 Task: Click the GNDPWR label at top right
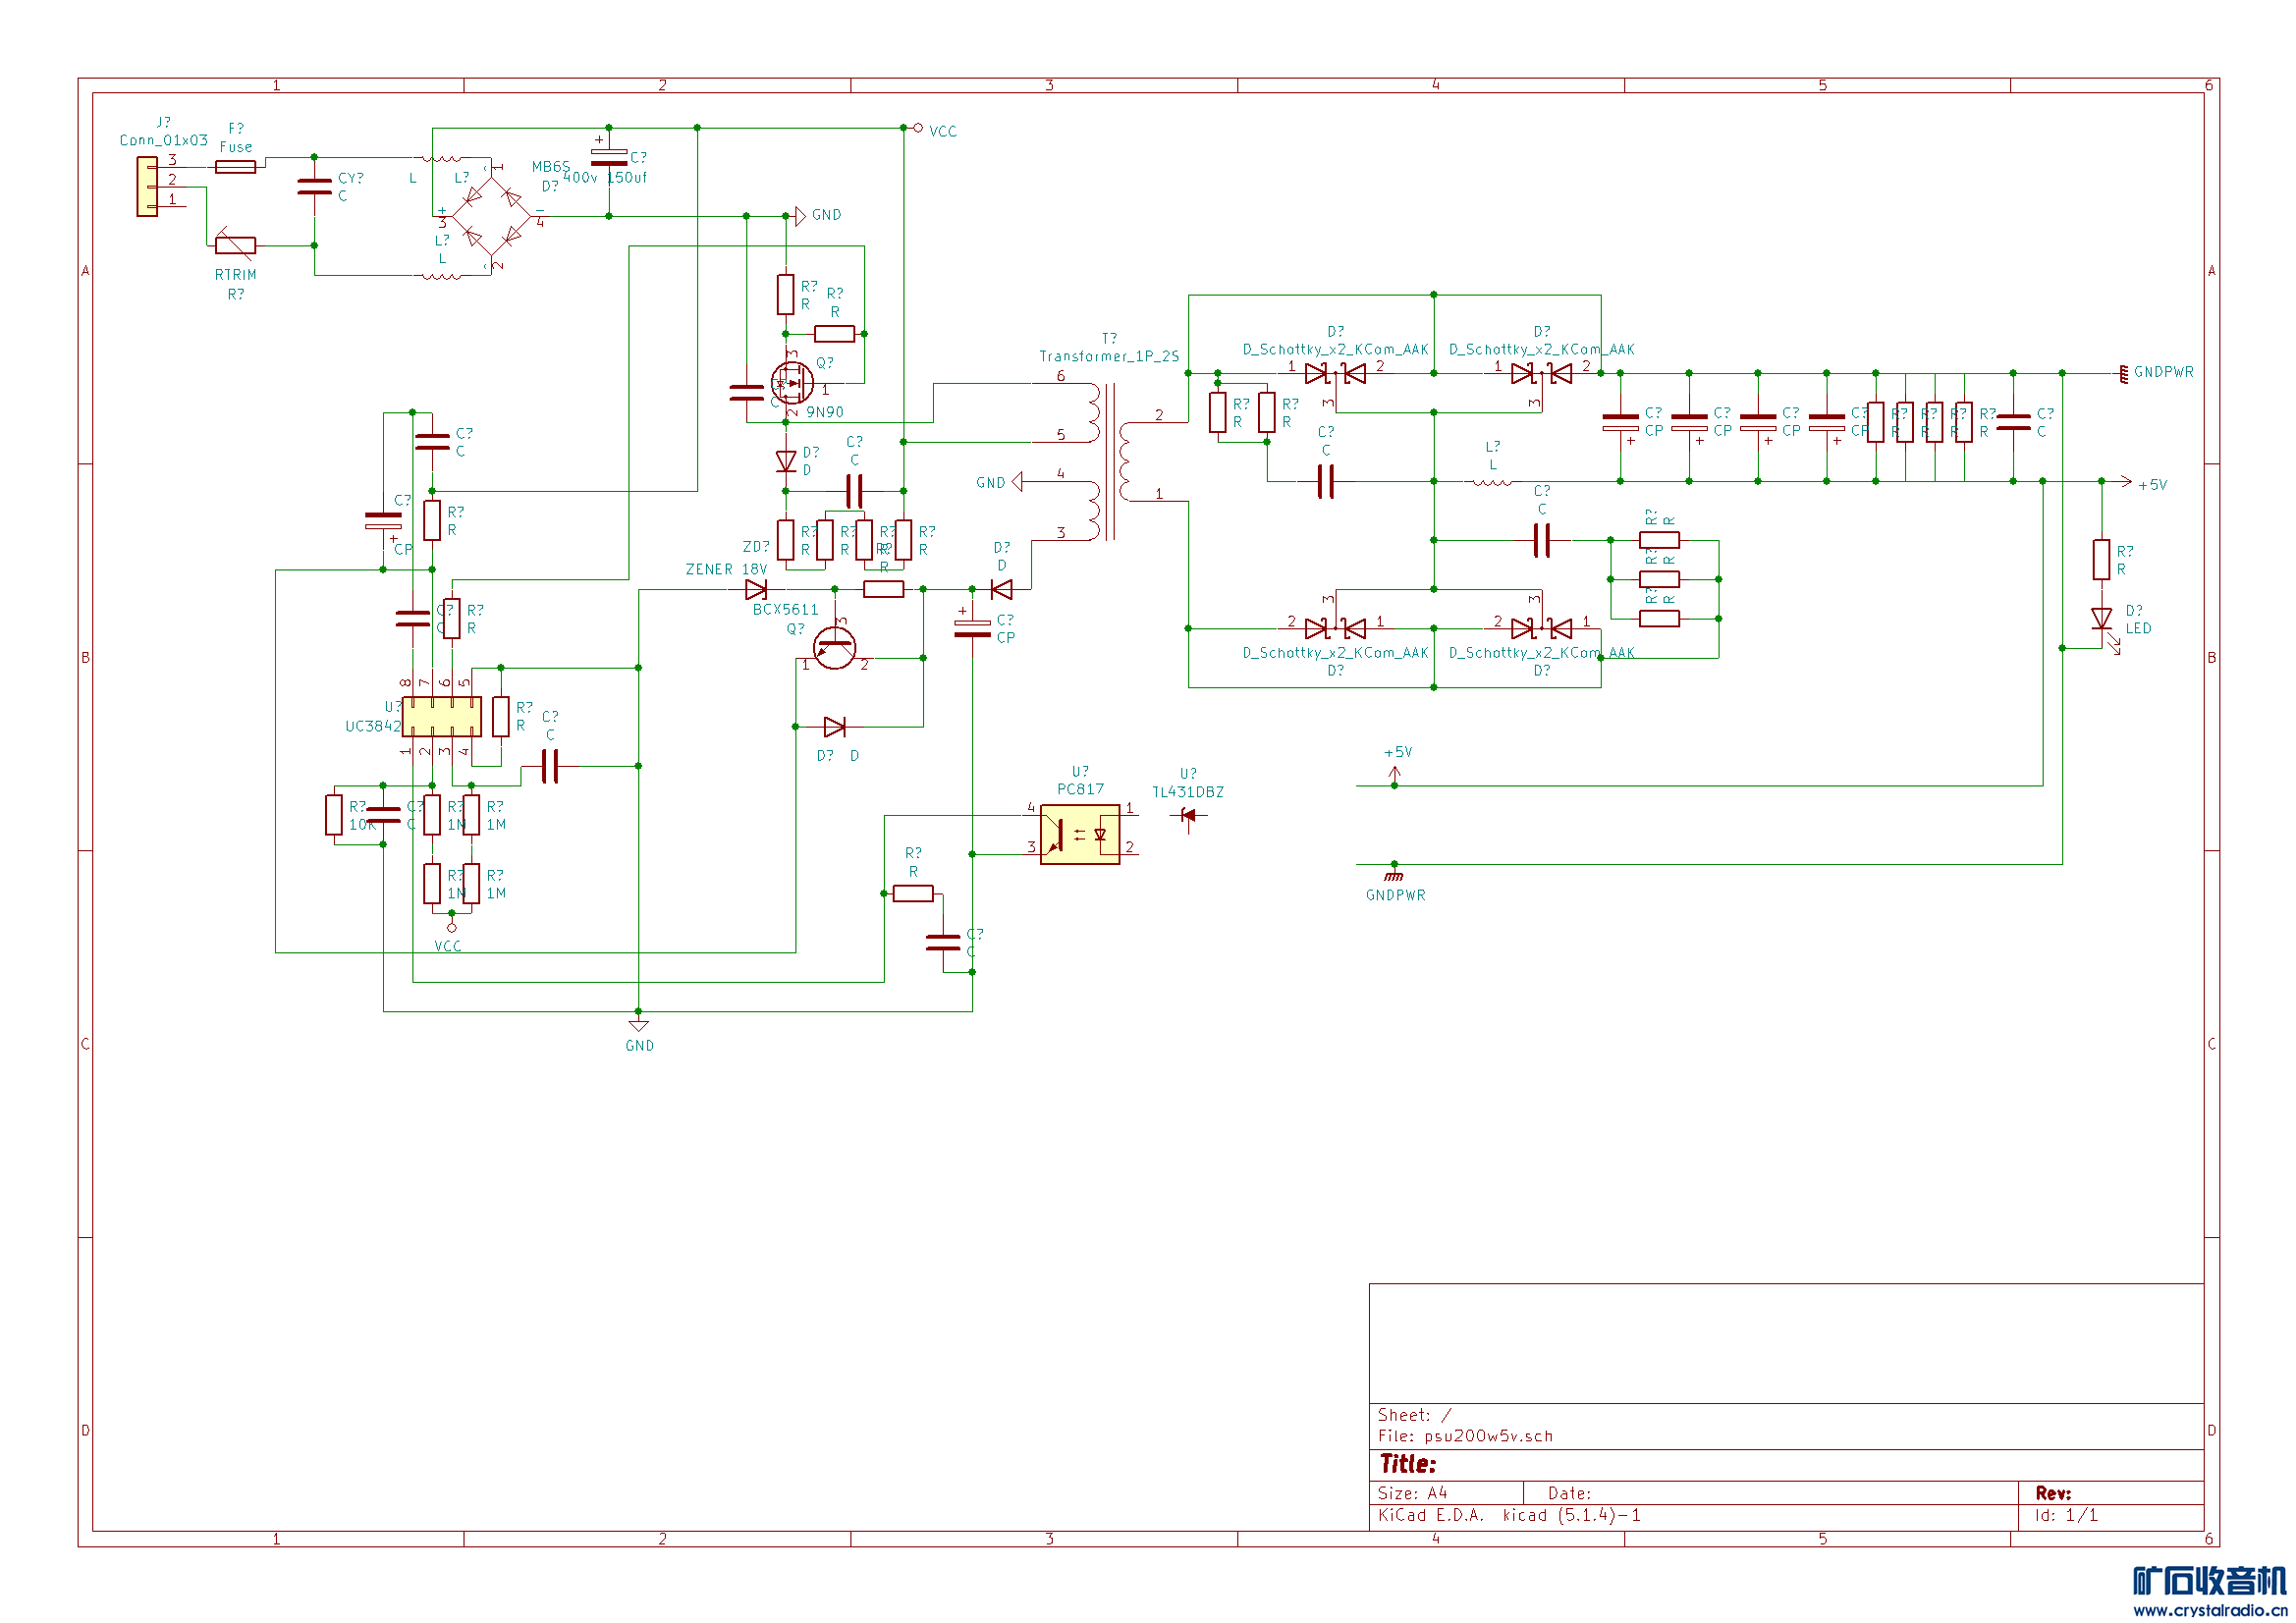[2162, 372]
